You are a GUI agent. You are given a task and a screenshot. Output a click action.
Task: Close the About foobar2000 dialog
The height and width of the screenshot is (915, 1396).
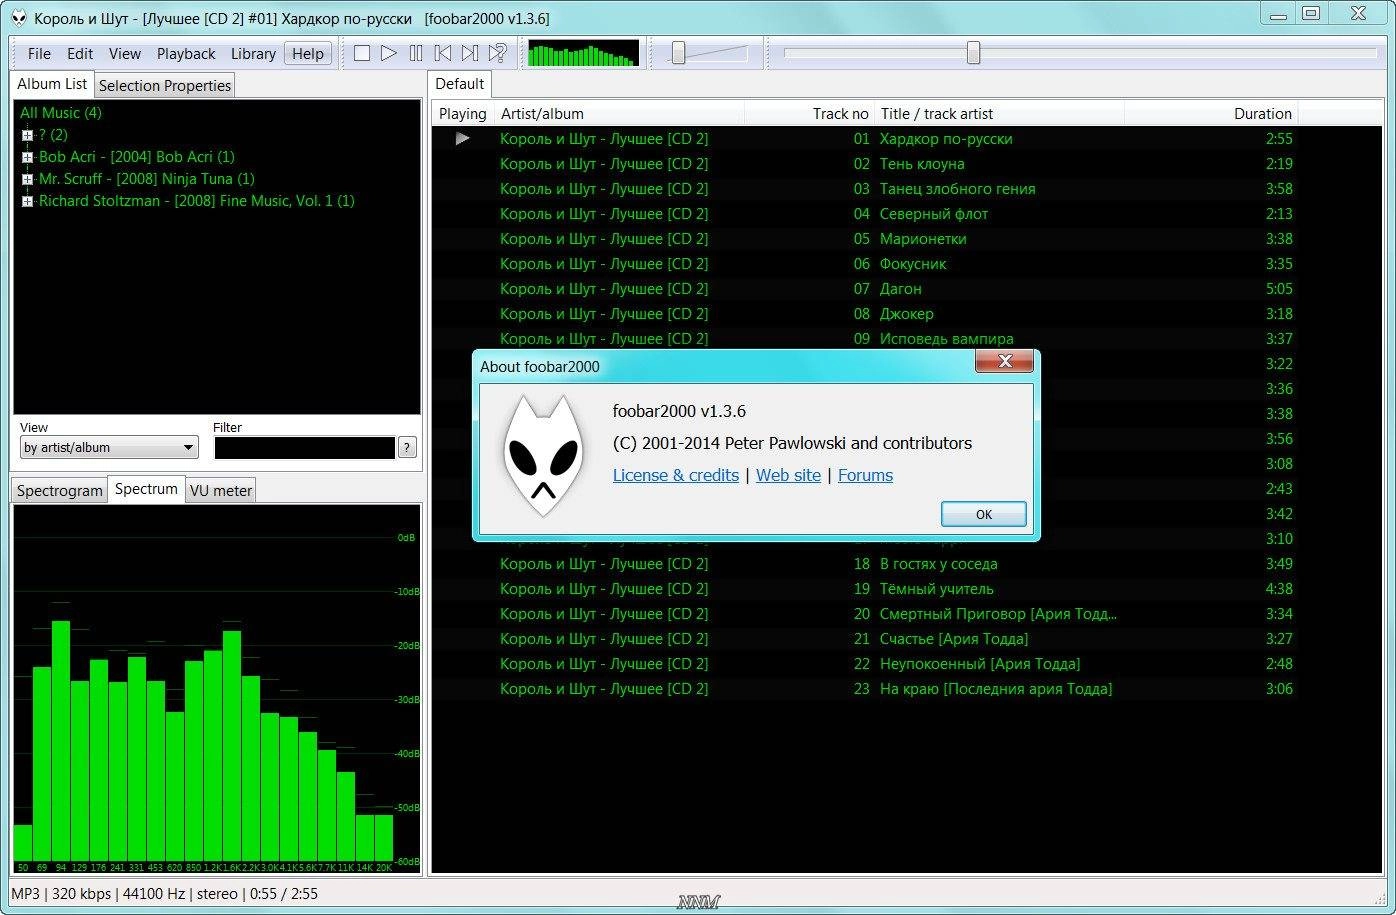tap(1005, 361)
